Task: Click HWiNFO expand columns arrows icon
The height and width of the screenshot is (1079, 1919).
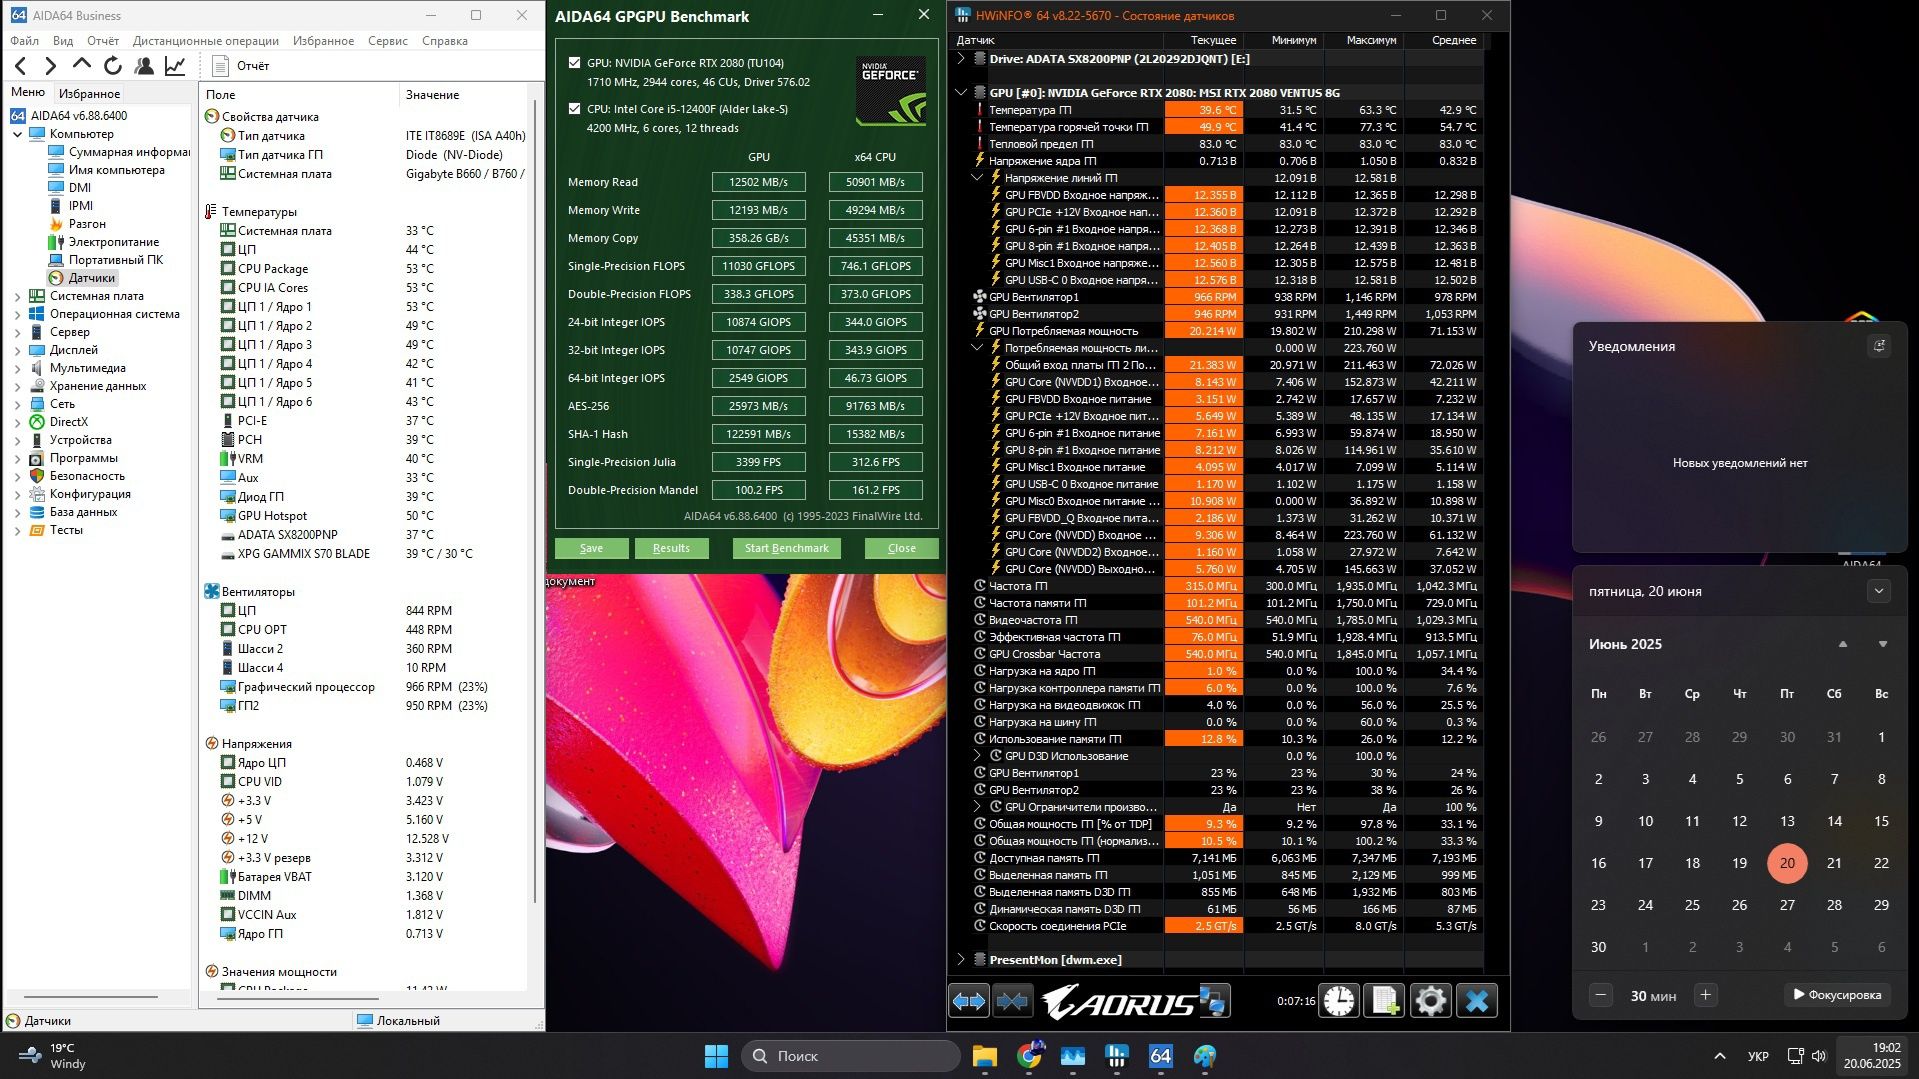Action: coord(969,1001)
